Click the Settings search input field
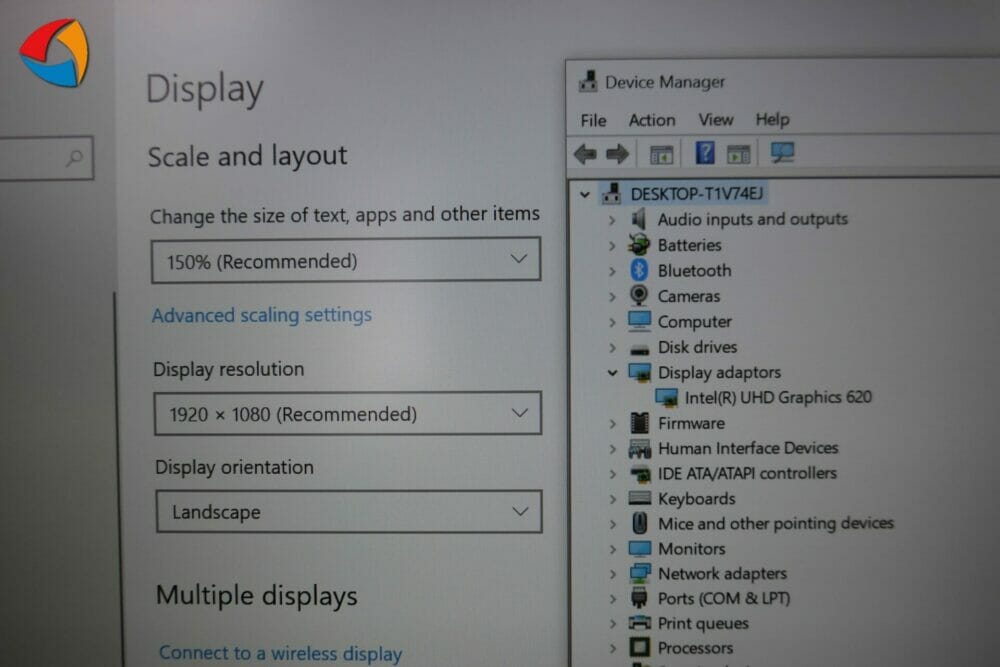Viewport: 1000px width, 667px height. click(46, 158)
